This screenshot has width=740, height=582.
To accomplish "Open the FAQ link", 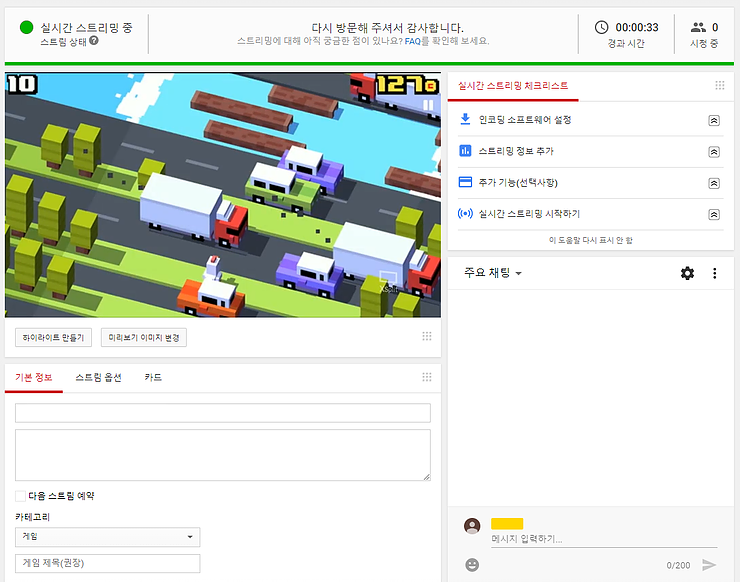I will [x=412, y=41].
